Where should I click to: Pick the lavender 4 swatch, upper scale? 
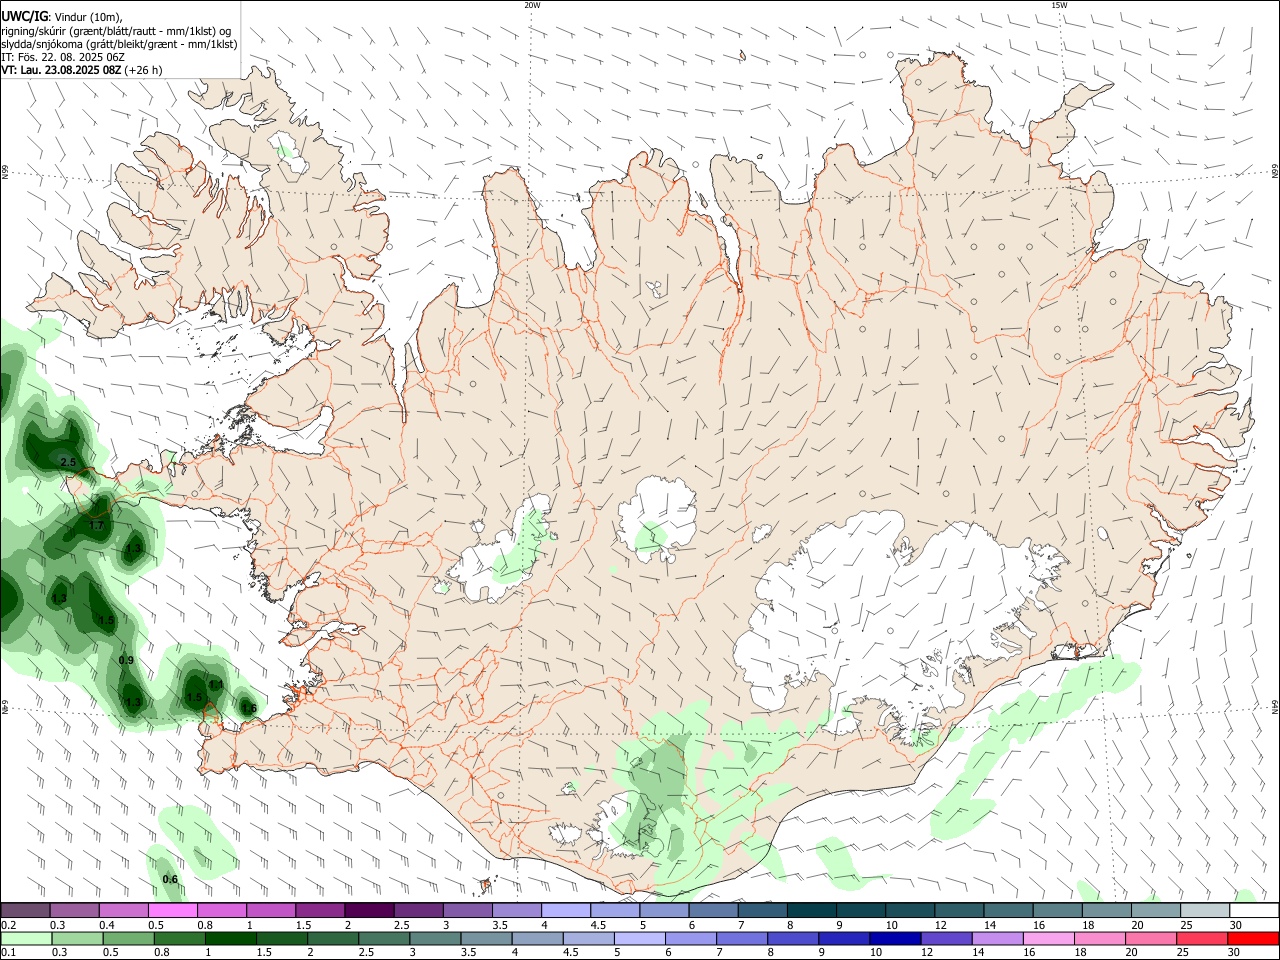(566, 911)
